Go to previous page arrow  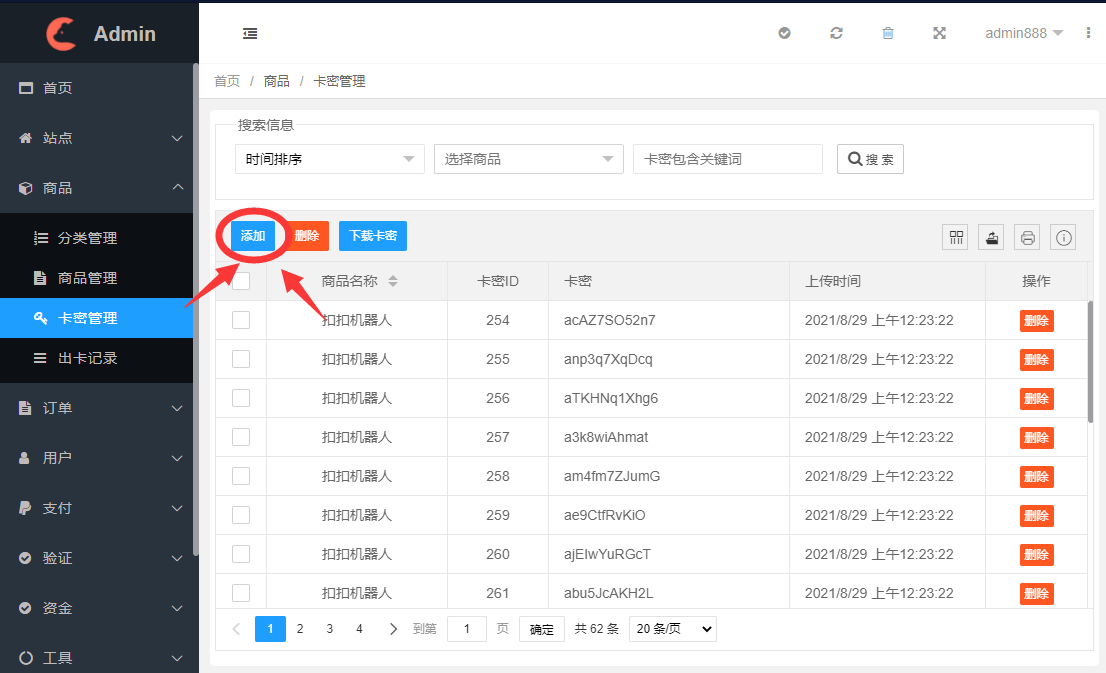tap(236, 629)
